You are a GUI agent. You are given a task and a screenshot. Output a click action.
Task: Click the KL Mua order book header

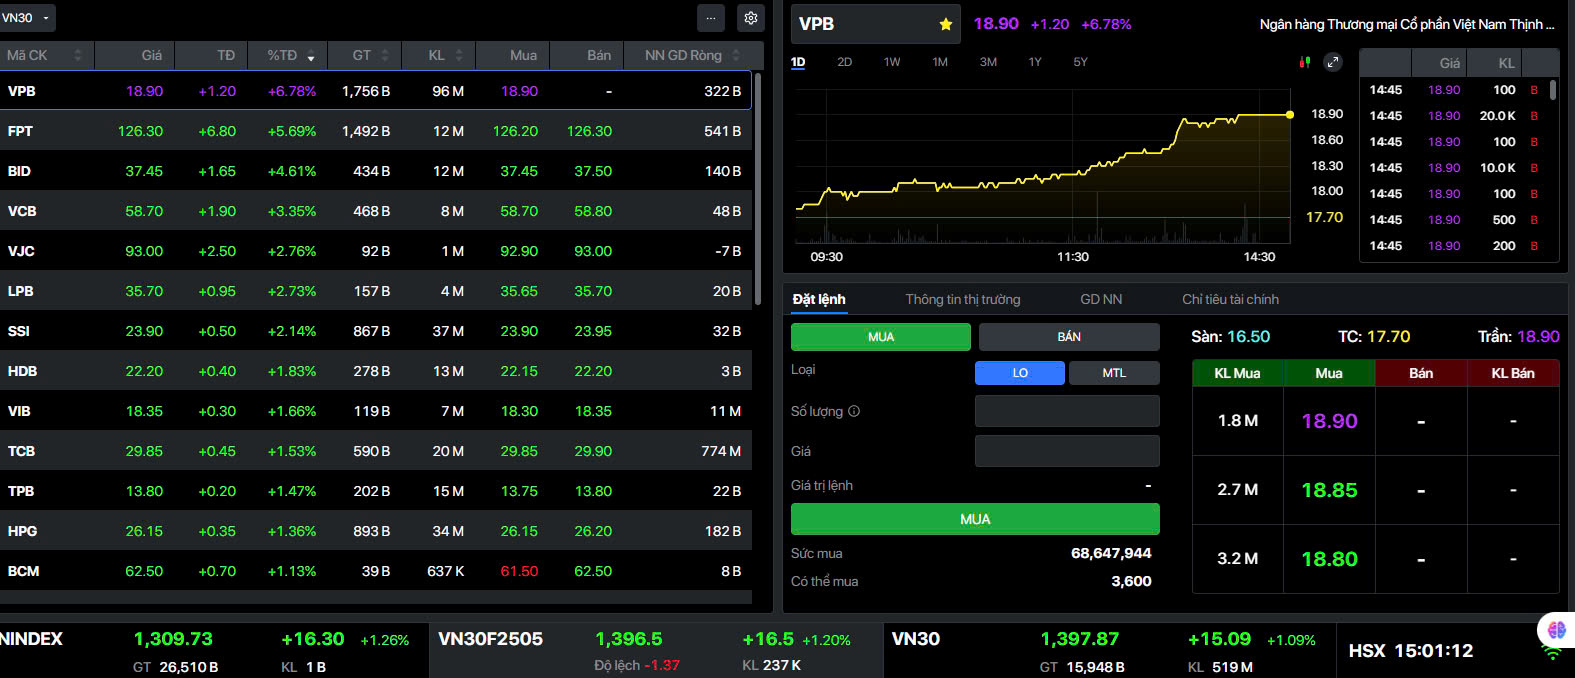[1237, 373]
